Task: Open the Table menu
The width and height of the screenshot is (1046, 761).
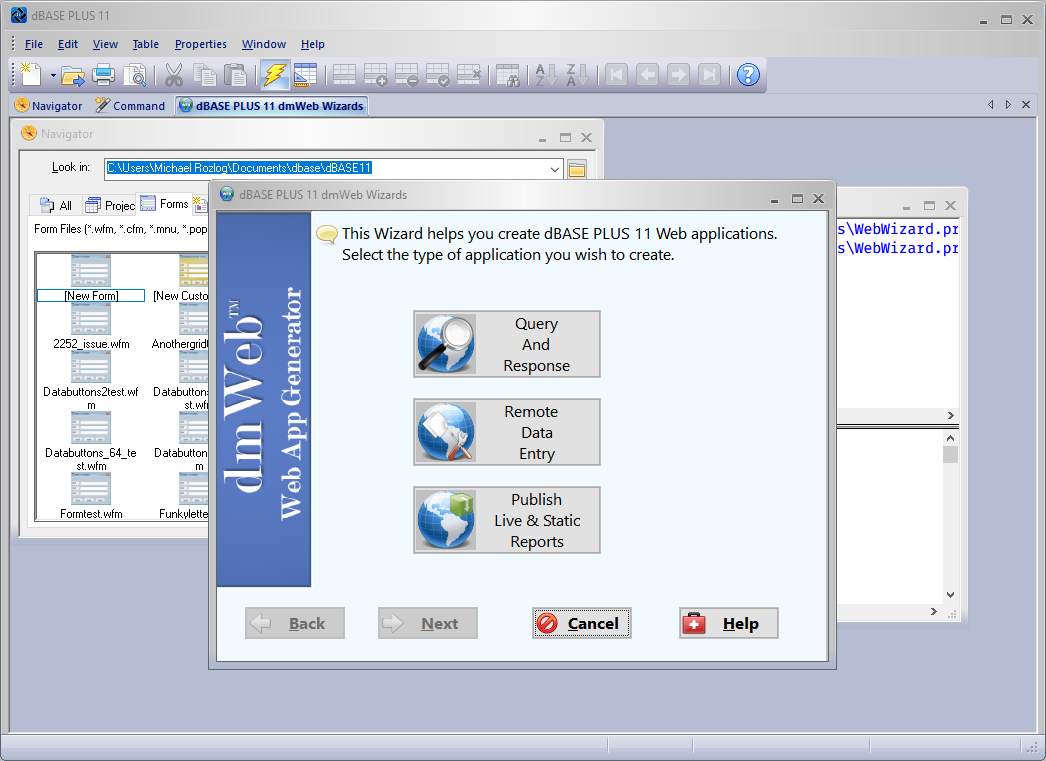Action: pos(145,44)
